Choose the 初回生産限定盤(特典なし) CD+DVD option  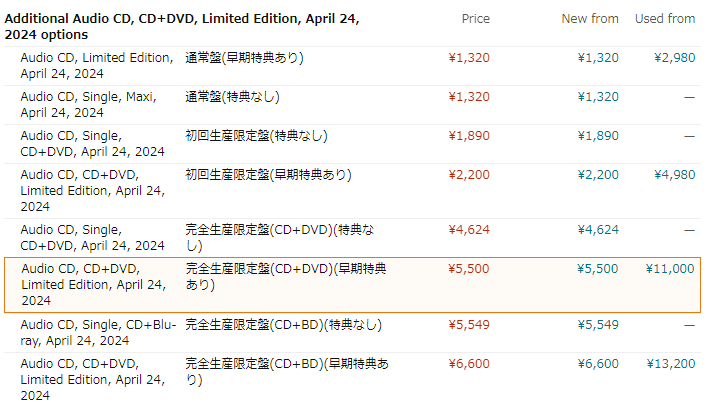point(352,144)
